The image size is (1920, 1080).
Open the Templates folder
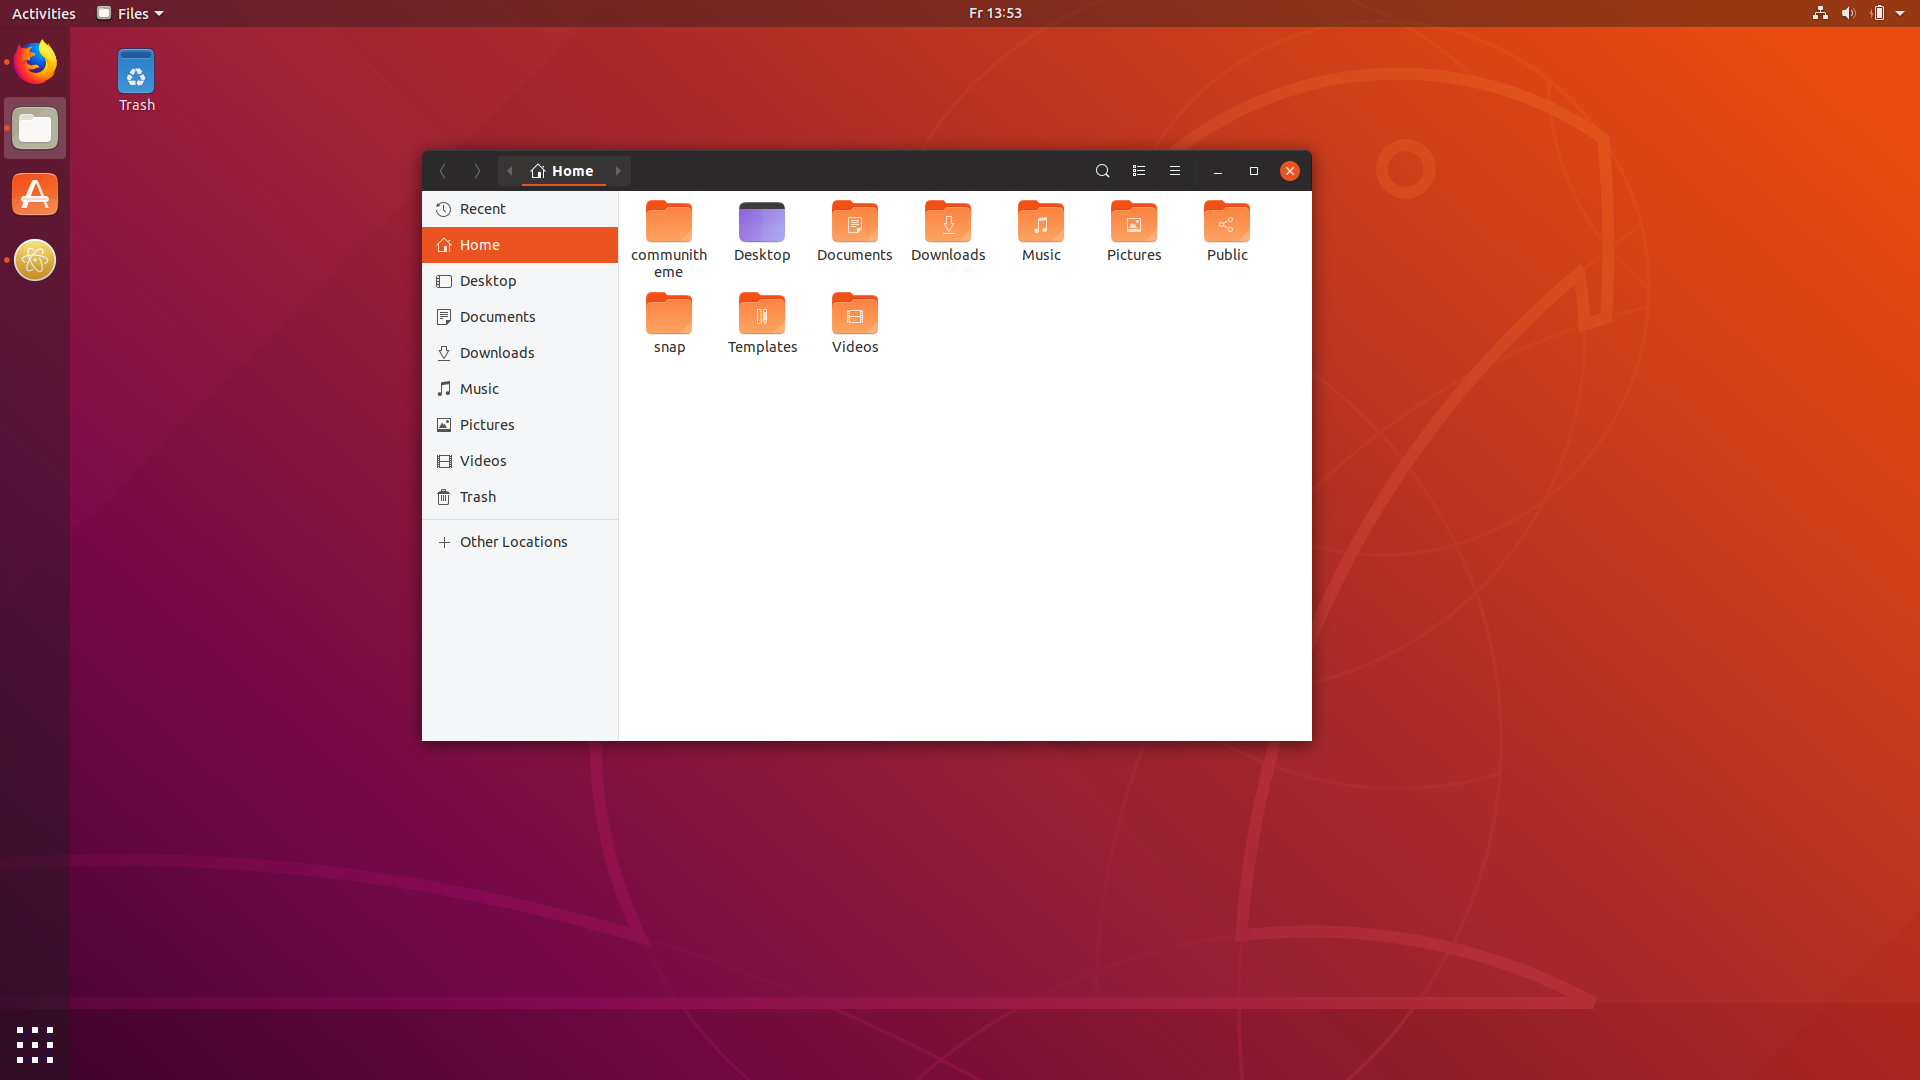click(x=762, y=315)
